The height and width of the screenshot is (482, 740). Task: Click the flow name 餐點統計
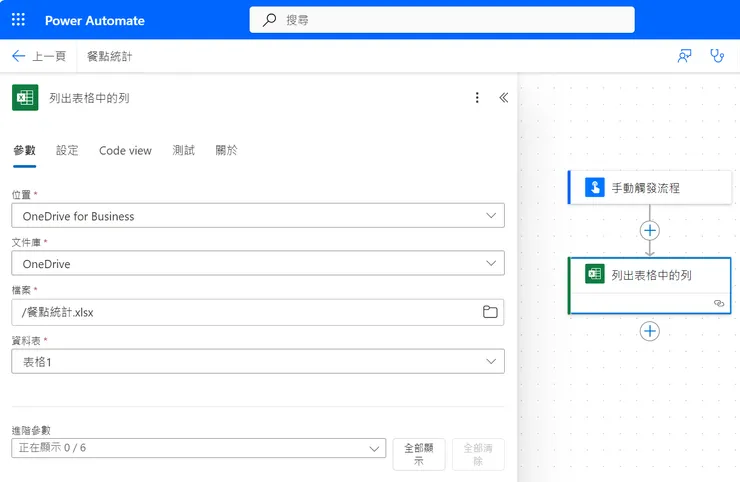point(109,56)
